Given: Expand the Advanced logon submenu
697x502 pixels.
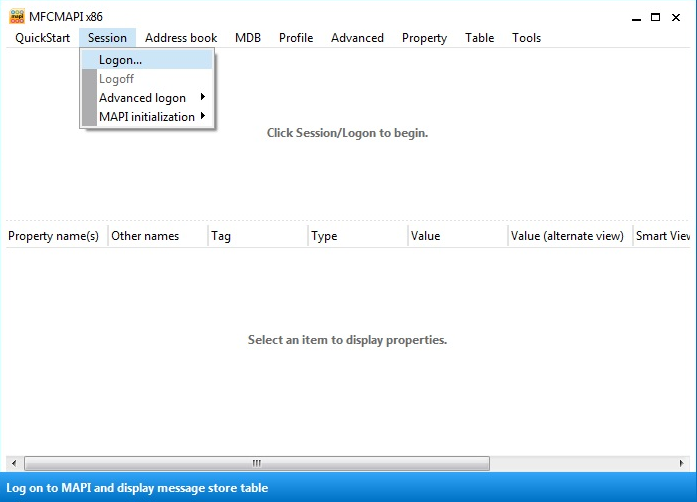Looking at the screenshot, I should pos(147,97).
